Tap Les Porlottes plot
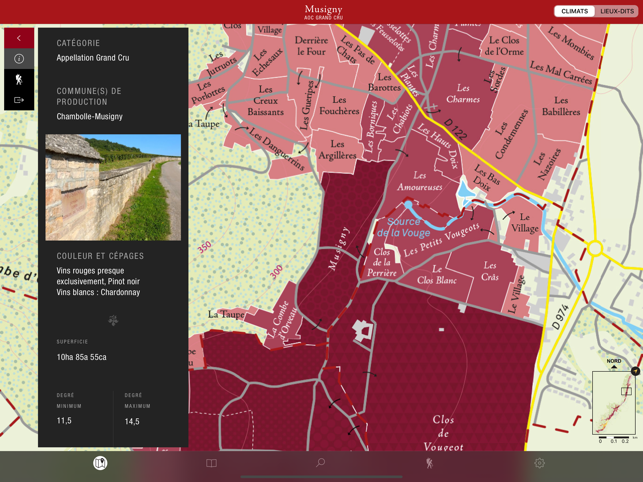The width and height of the screenshot is (643, 482). (208, 93)
